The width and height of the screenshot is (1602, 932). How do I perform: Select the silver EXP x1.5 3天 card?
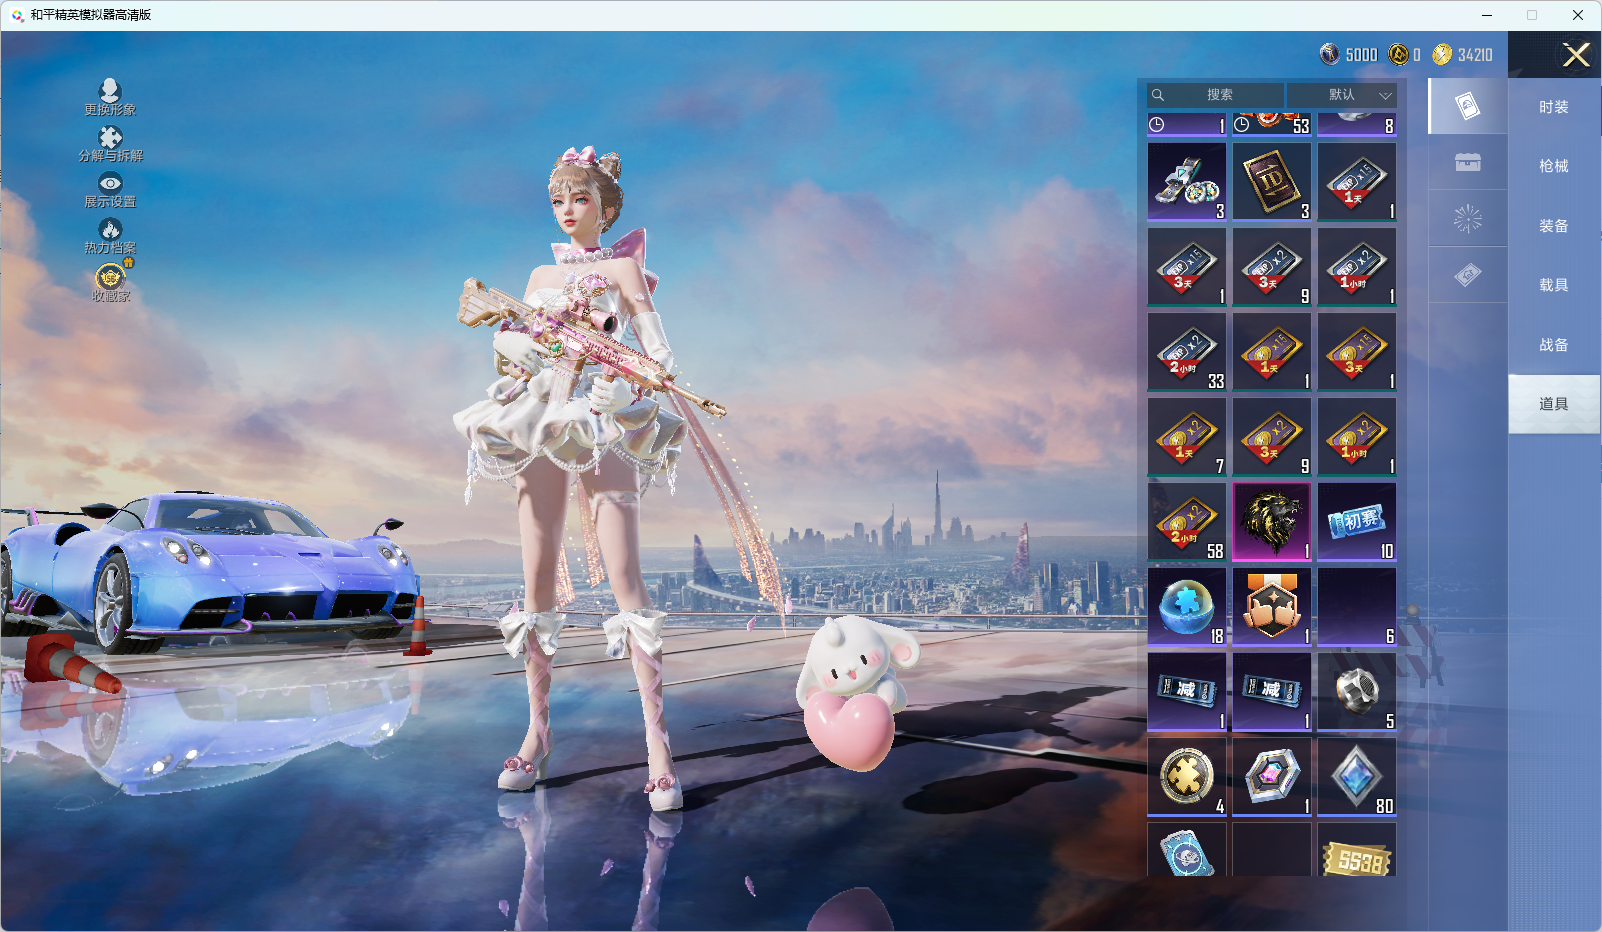tap(1187, 267)
